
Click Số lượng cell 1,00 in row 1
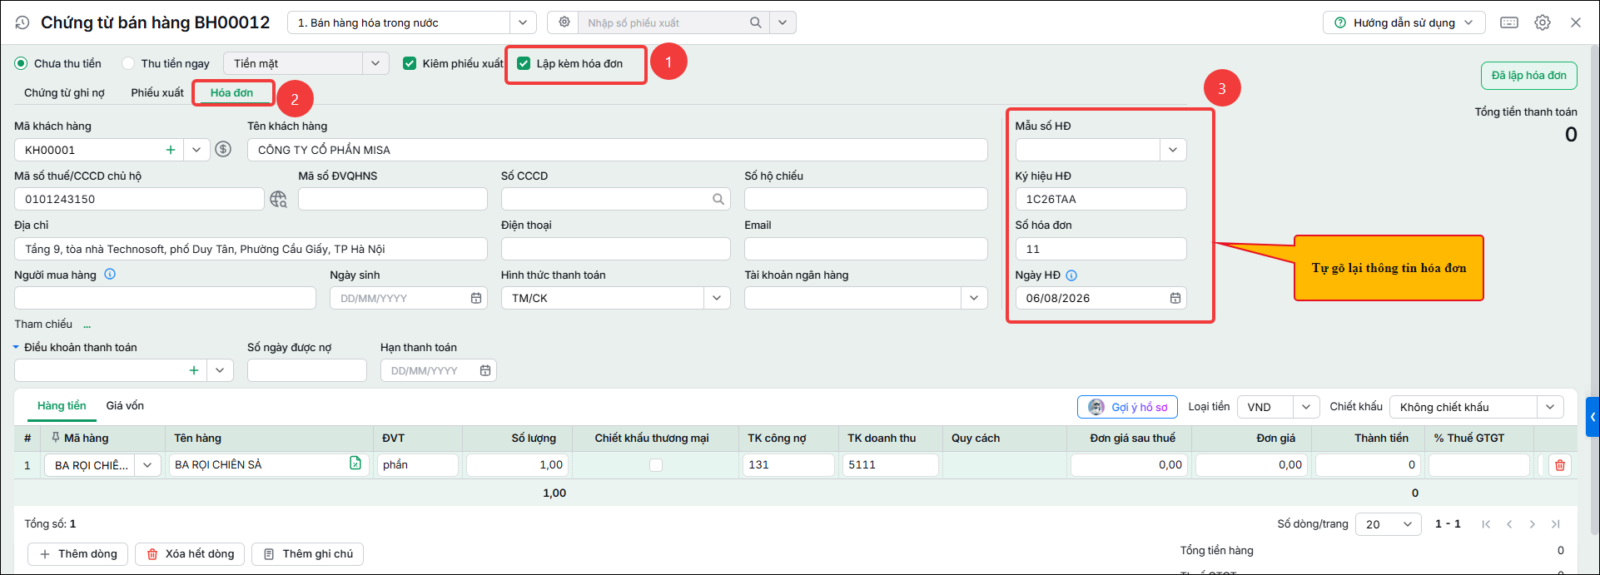tap(518, 465)
